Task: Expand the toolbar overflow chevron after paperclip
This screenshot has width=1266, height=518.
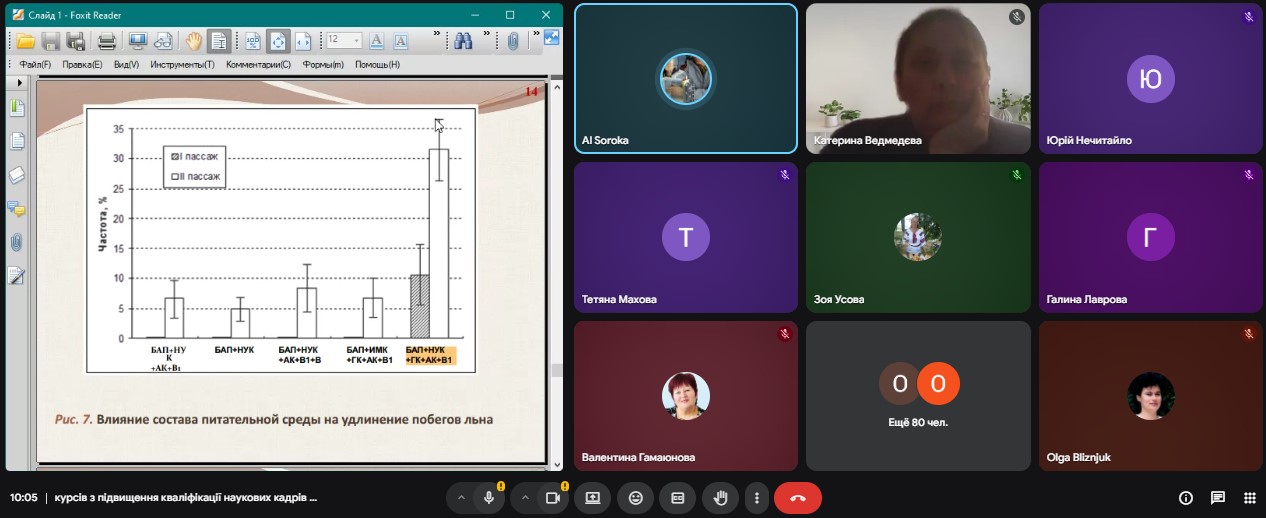Action: [535, 35]
